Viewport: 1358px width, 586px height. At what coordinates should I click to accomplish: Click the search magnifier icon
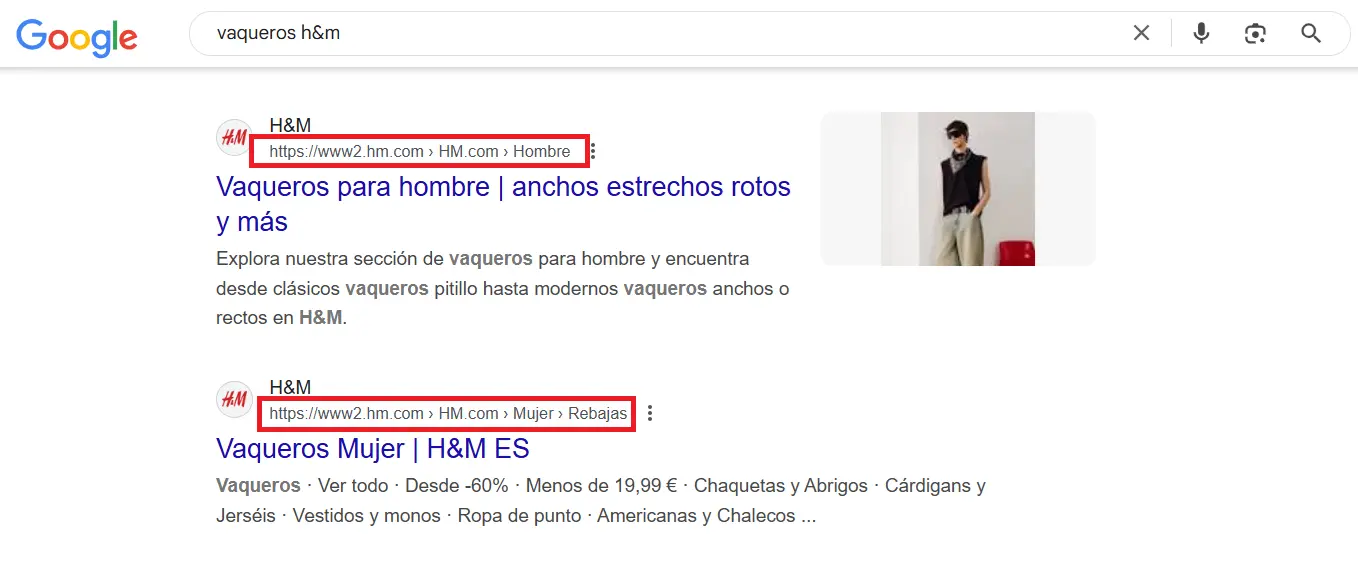1310,32
